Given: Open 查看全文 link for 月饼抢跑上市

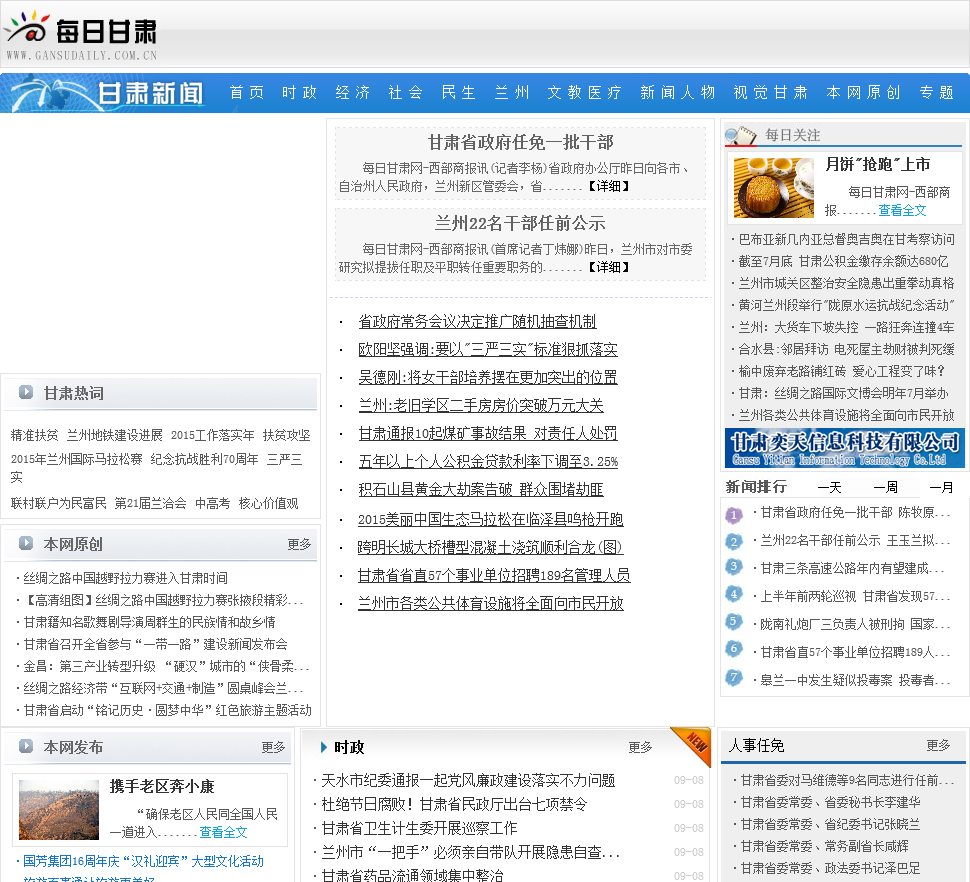Looking at the screenshot, I should (902, 210).
